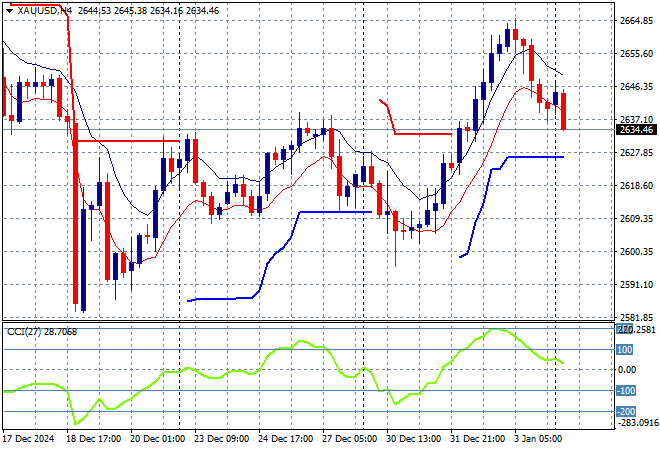Click the 2591.10 price axis label
This screenshot has height=450, width=660.
637,285
